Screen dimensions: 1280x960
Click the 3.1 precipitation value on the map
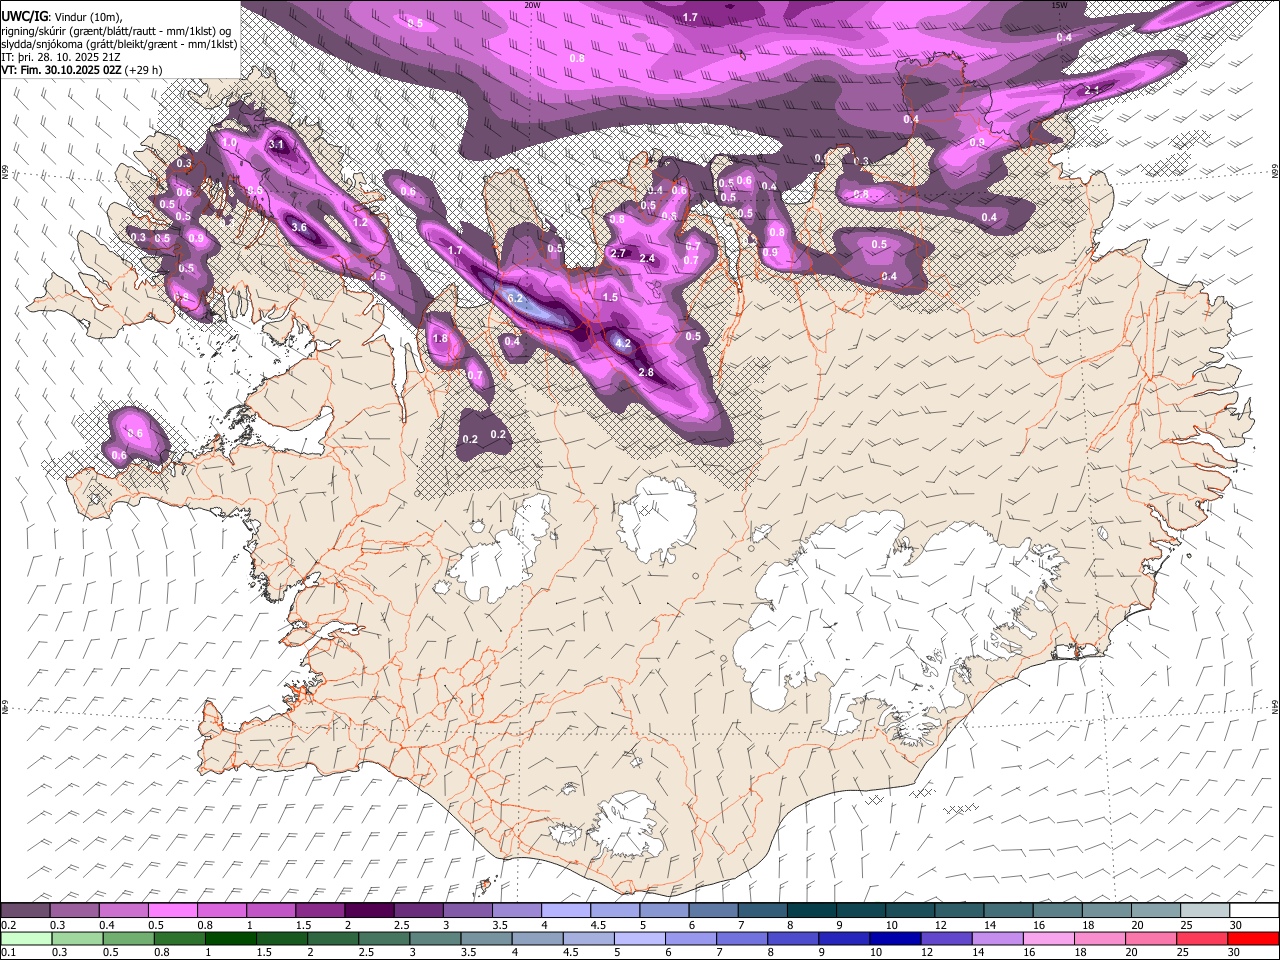click(277, 144)
